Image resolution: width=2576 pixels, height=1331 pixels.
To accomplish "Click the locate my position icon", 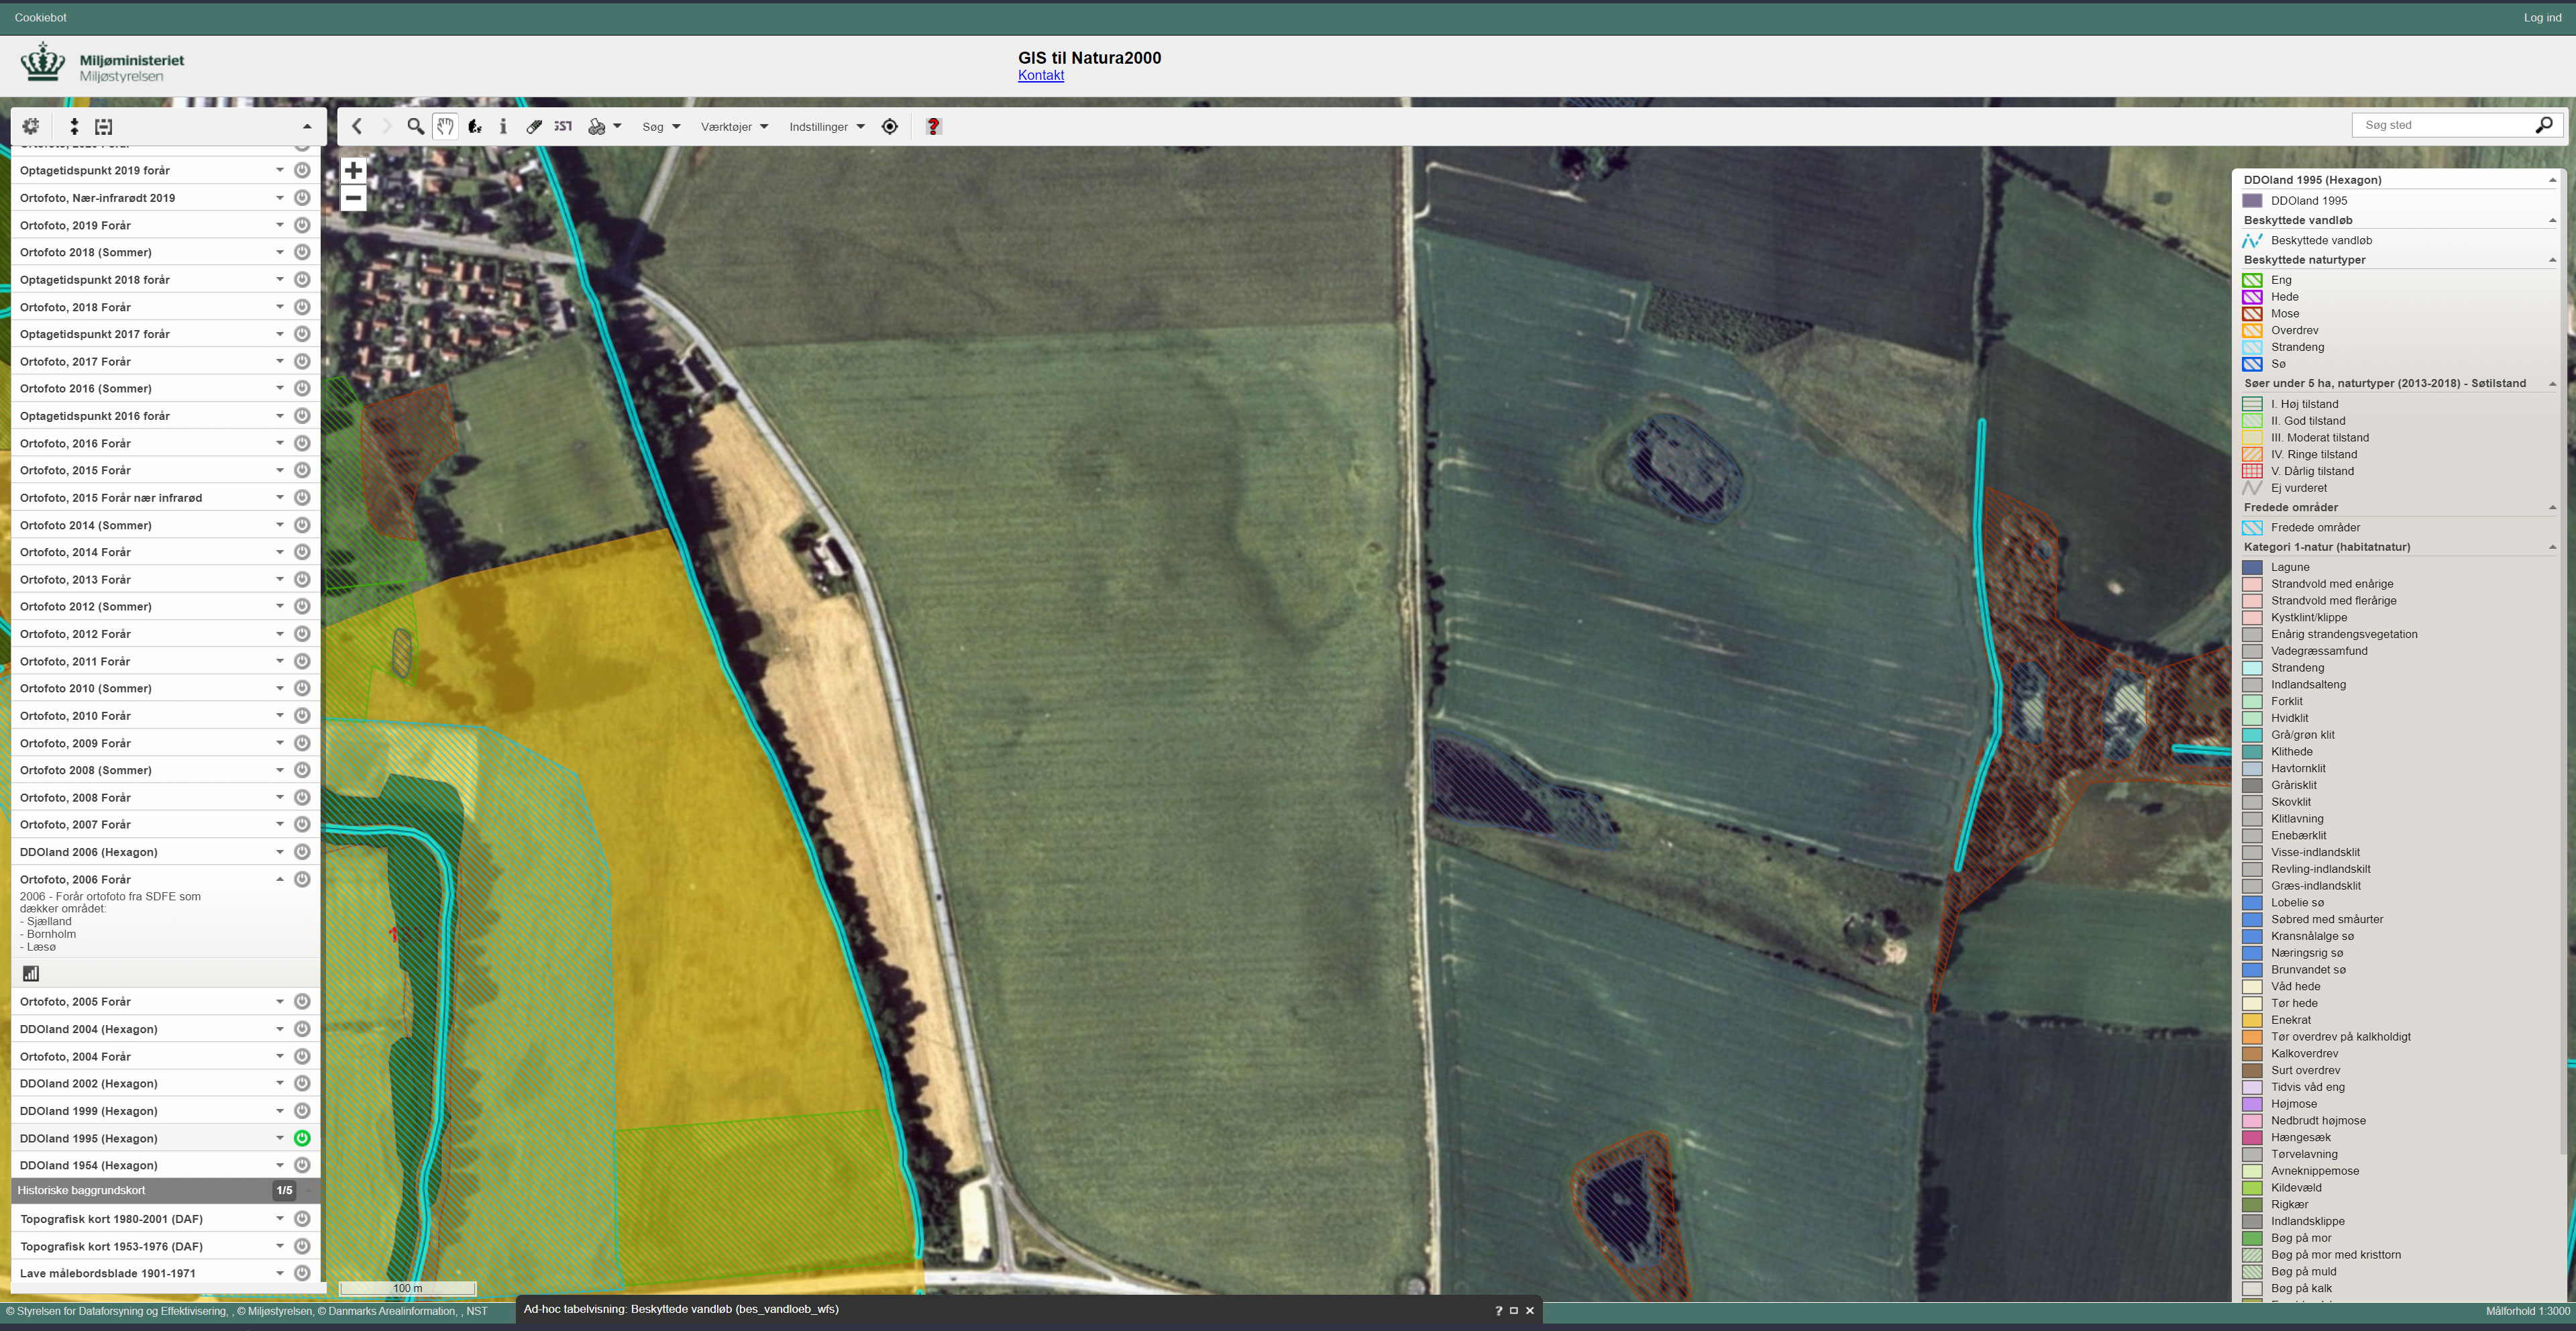I will (889, 126).
